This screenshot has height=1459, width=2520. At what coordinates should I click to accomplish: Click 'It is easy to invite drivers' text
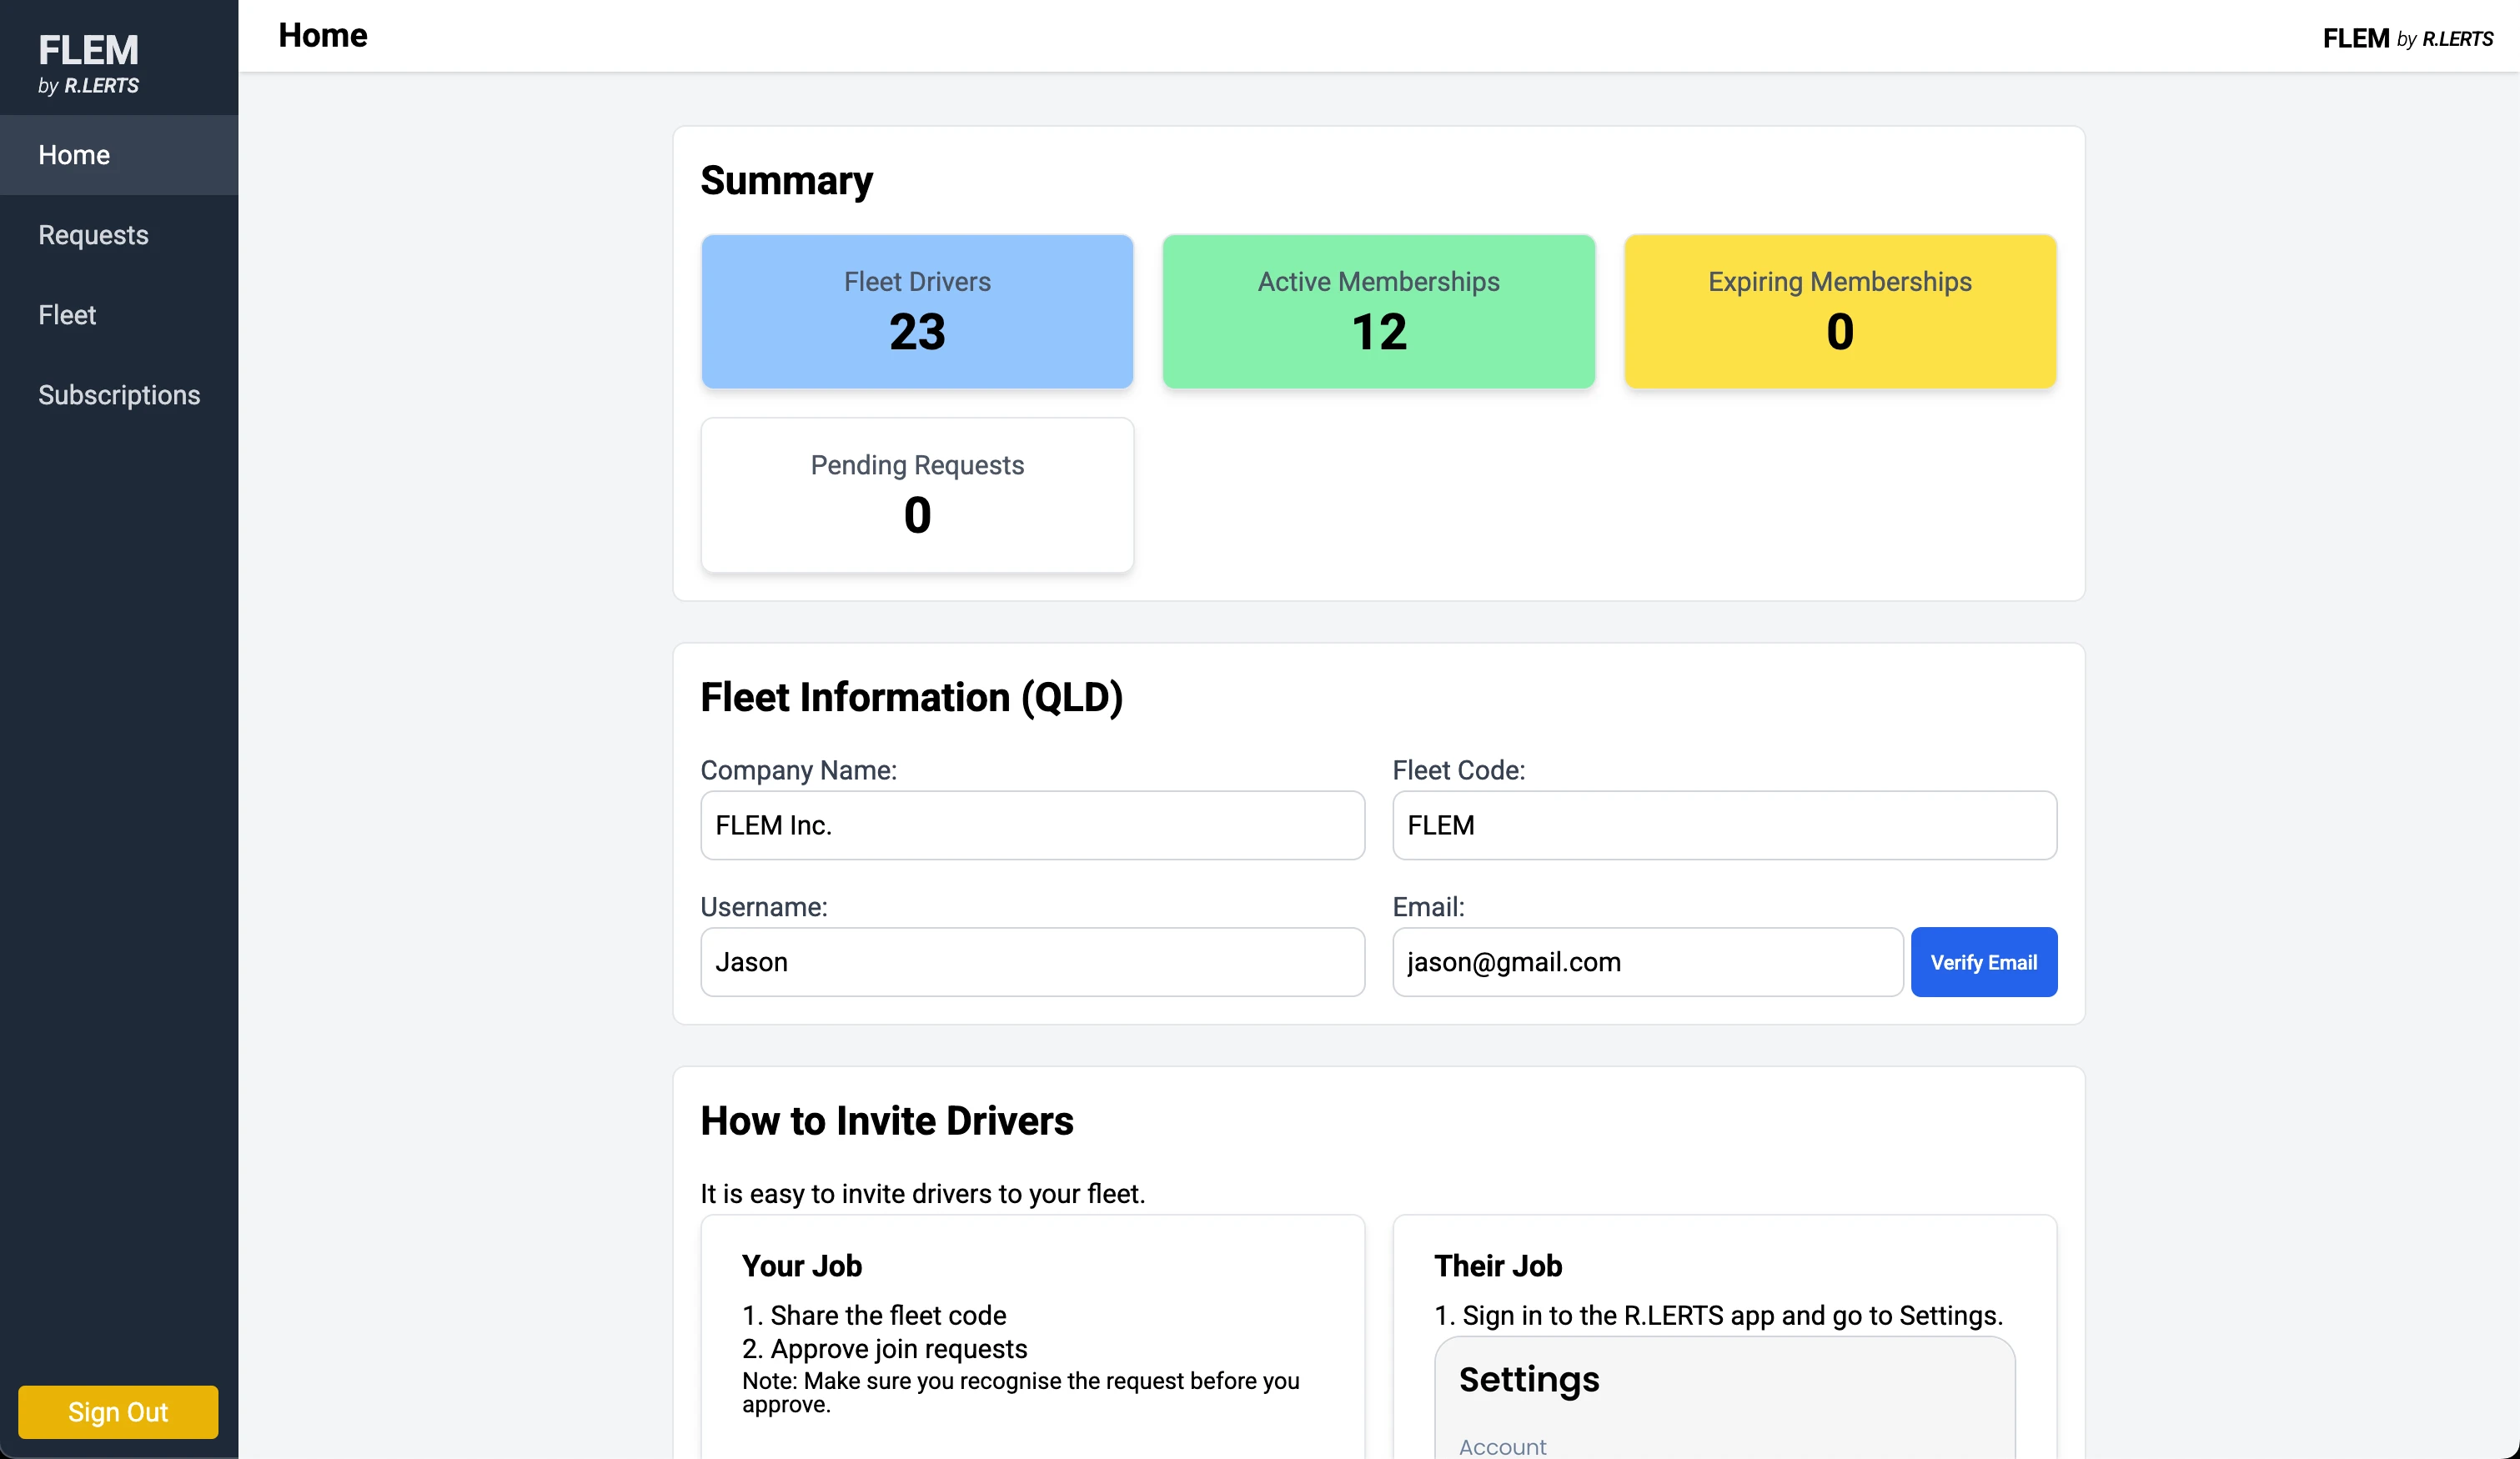click(922, 1194)
